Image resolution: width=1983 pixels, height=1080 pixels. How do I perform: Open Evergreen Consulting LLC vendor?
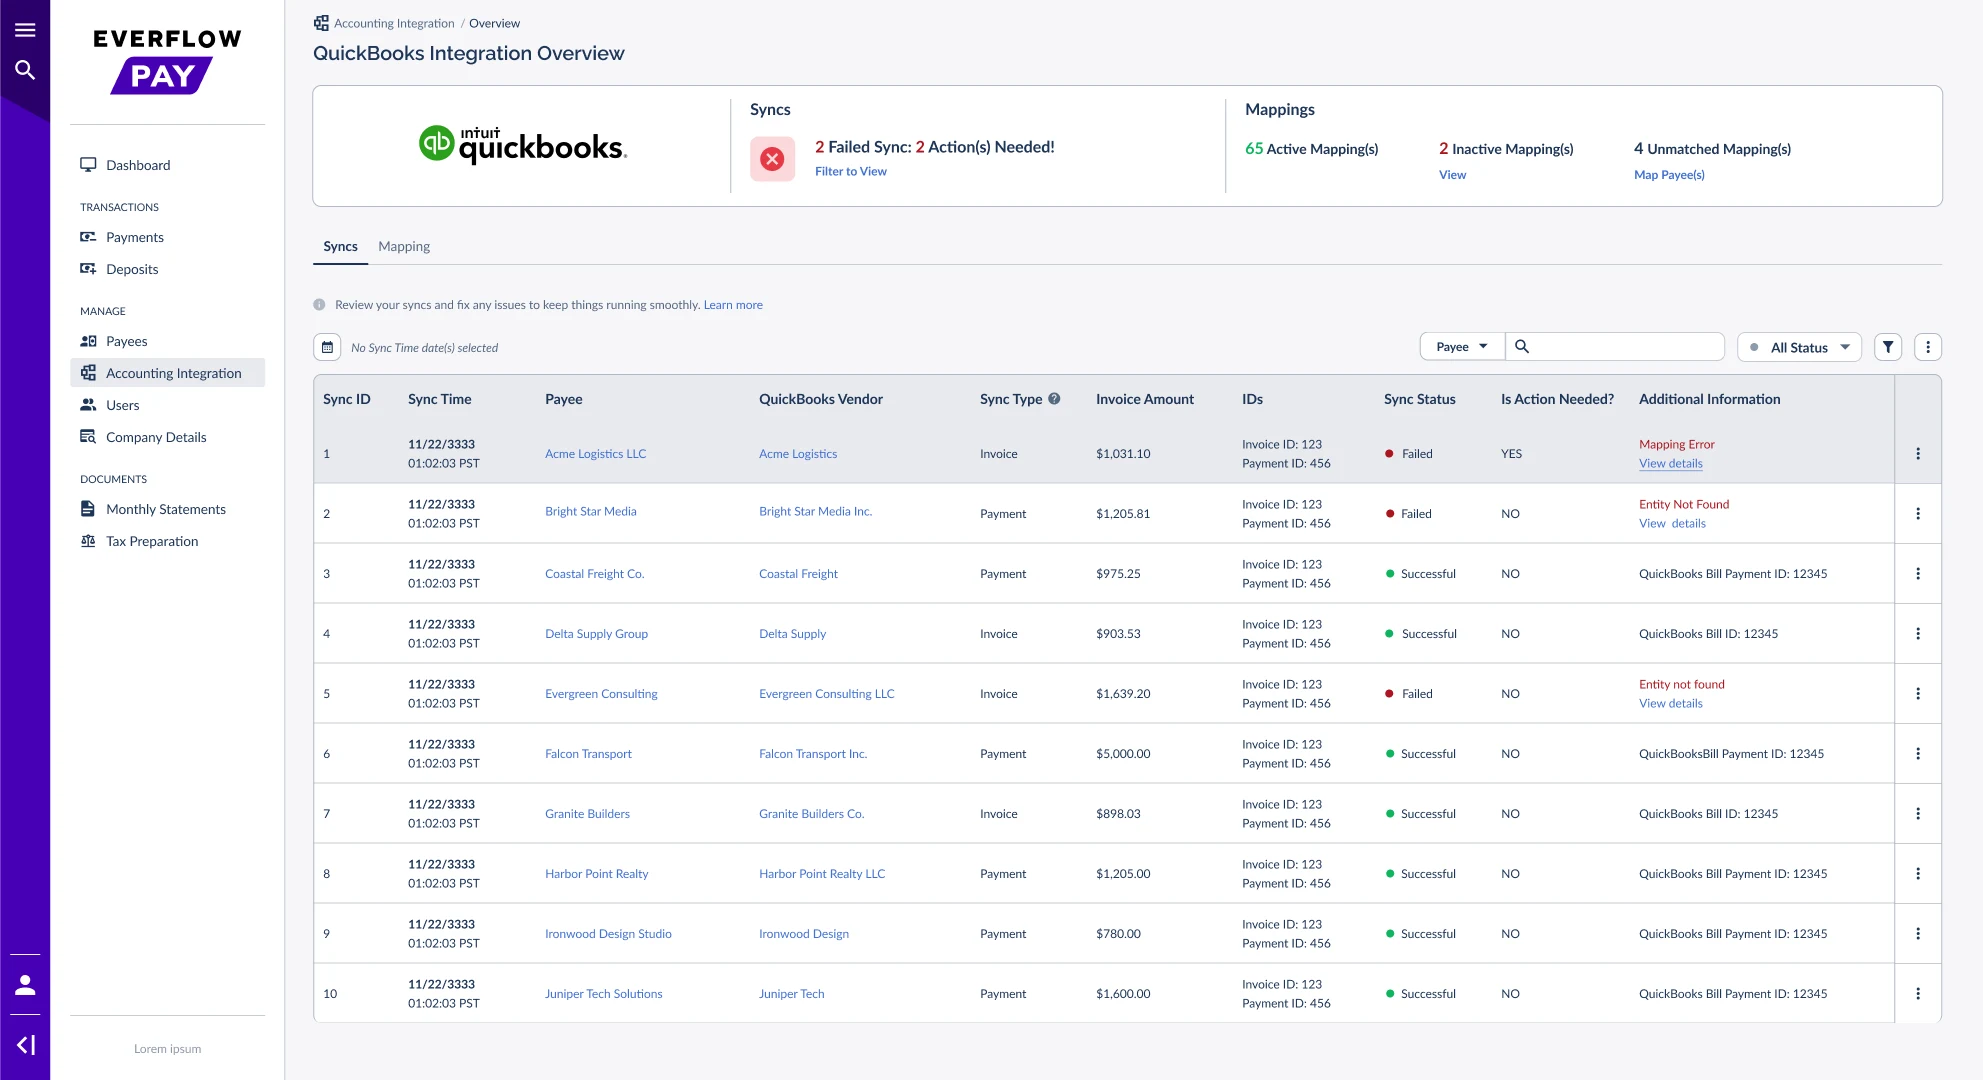826,694
